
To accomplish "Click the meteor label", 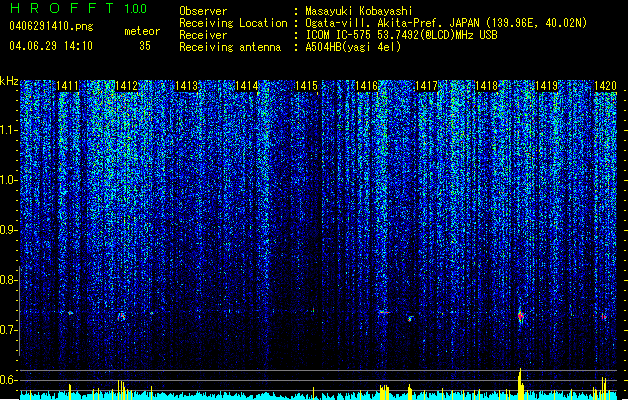I will pos(142,31).
